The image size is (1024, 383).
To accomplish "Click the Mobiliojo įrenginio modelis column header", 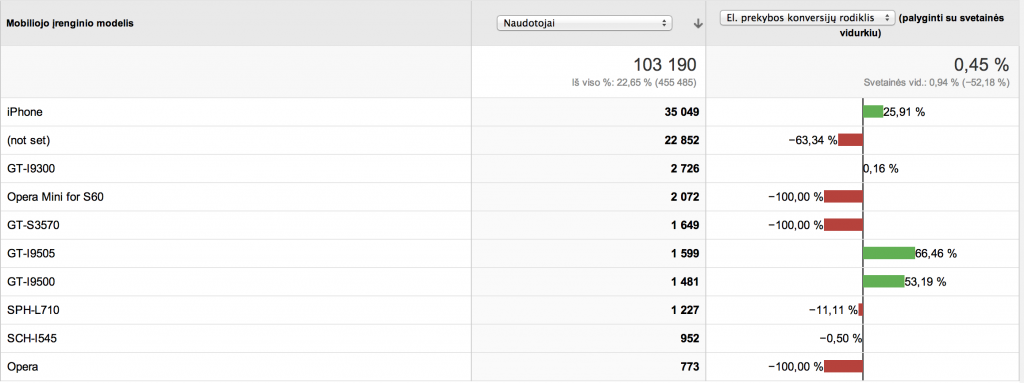I will tap(65, 24).
